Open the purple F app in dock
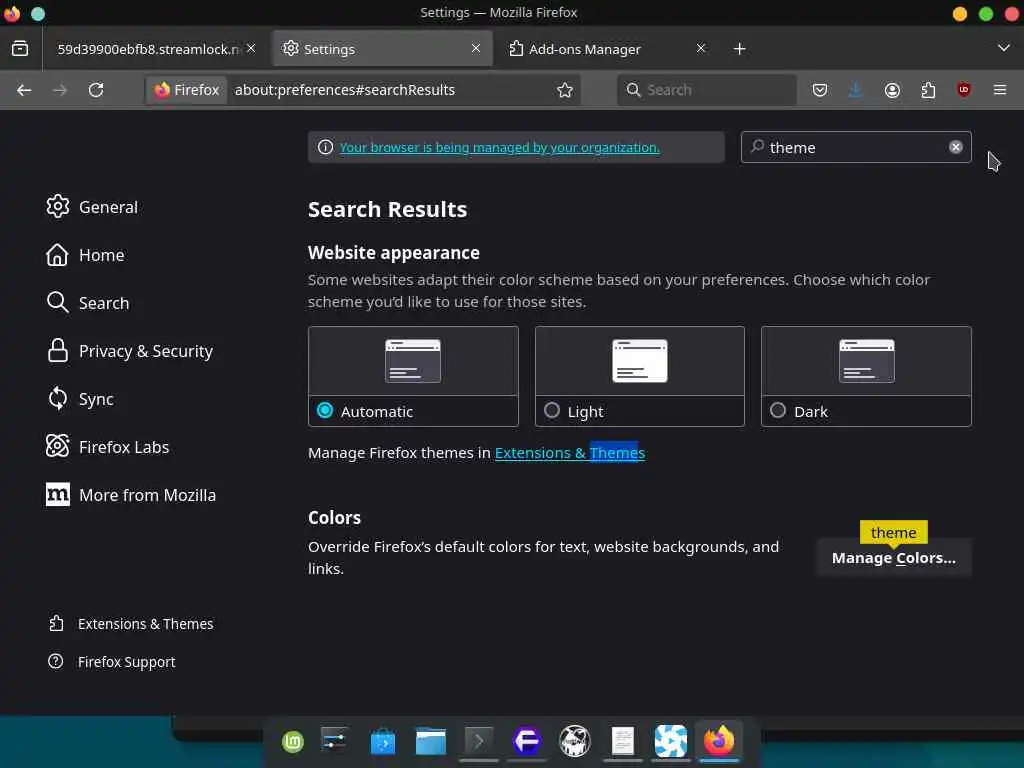The image size is (1024, 768). tap(526, 741)
